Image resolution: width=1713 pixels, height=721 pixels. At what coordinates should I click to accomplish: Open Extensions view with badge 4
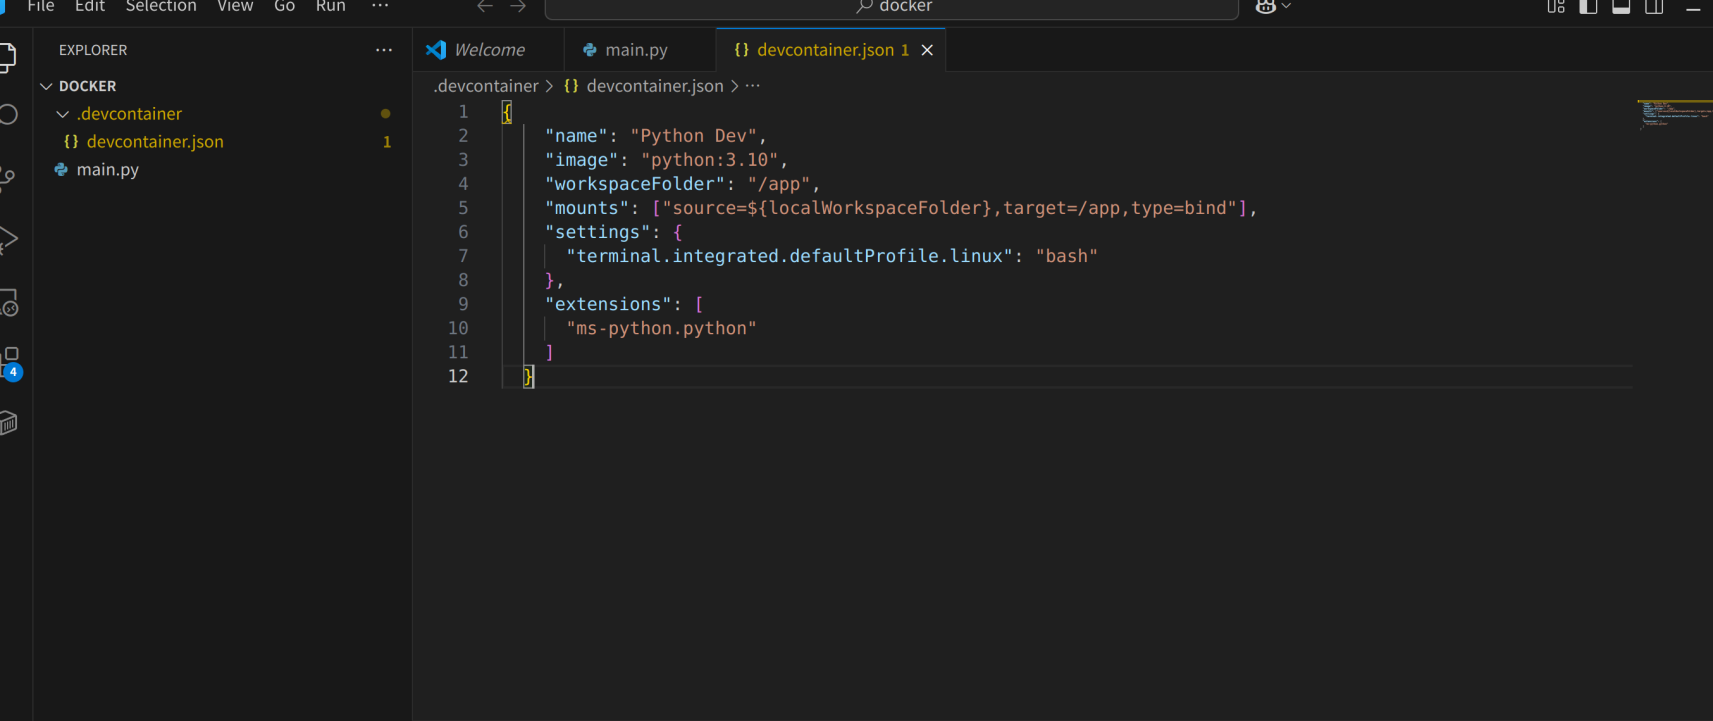coord(10,363)
